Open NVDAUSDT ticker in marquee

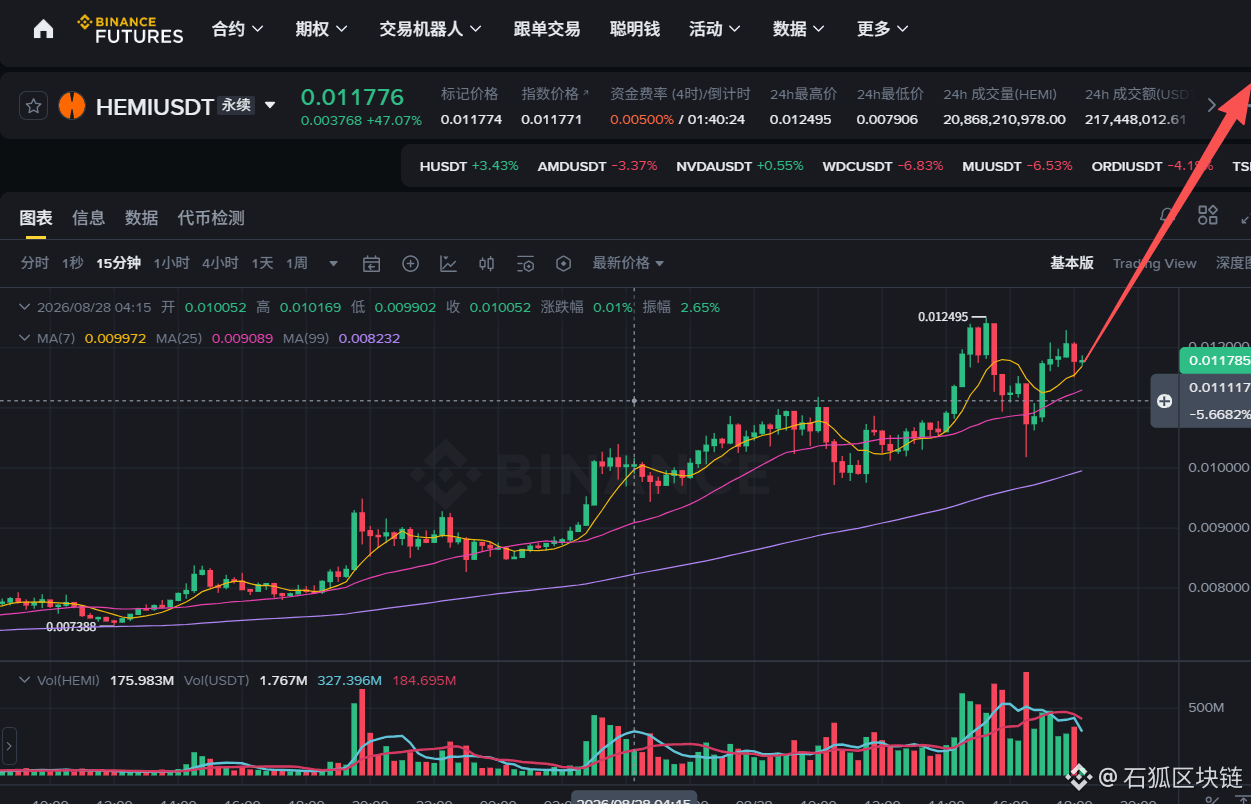pyautogui.click(x=739, y=166)
